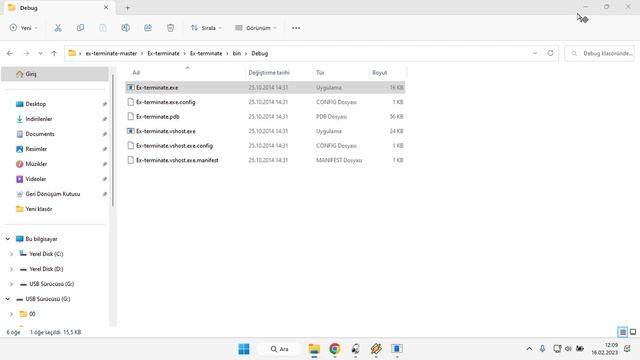Select the Ex-terminate.exe file

[x=265, y=87]
